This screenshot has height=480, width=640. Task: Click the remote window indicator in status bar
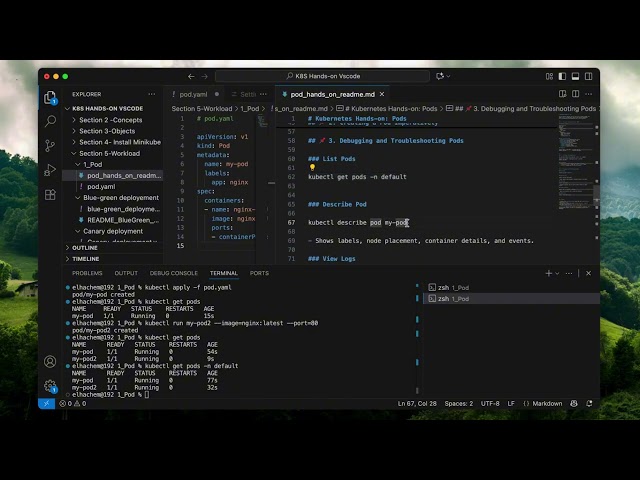[x=47, y=404]
